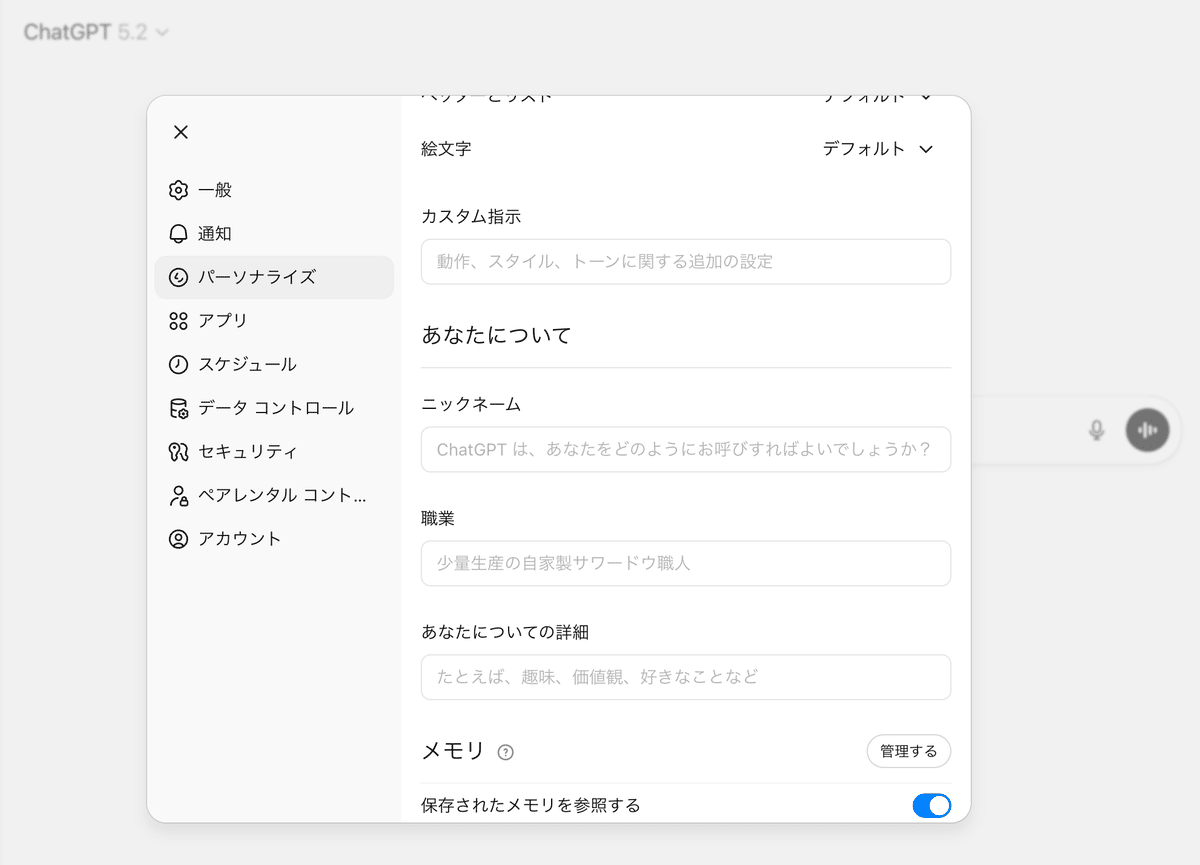The width and height of the screenshot is (1200, 865).
Task: Click the account person icon beside アカウント
Action: (x=178, y=539)
